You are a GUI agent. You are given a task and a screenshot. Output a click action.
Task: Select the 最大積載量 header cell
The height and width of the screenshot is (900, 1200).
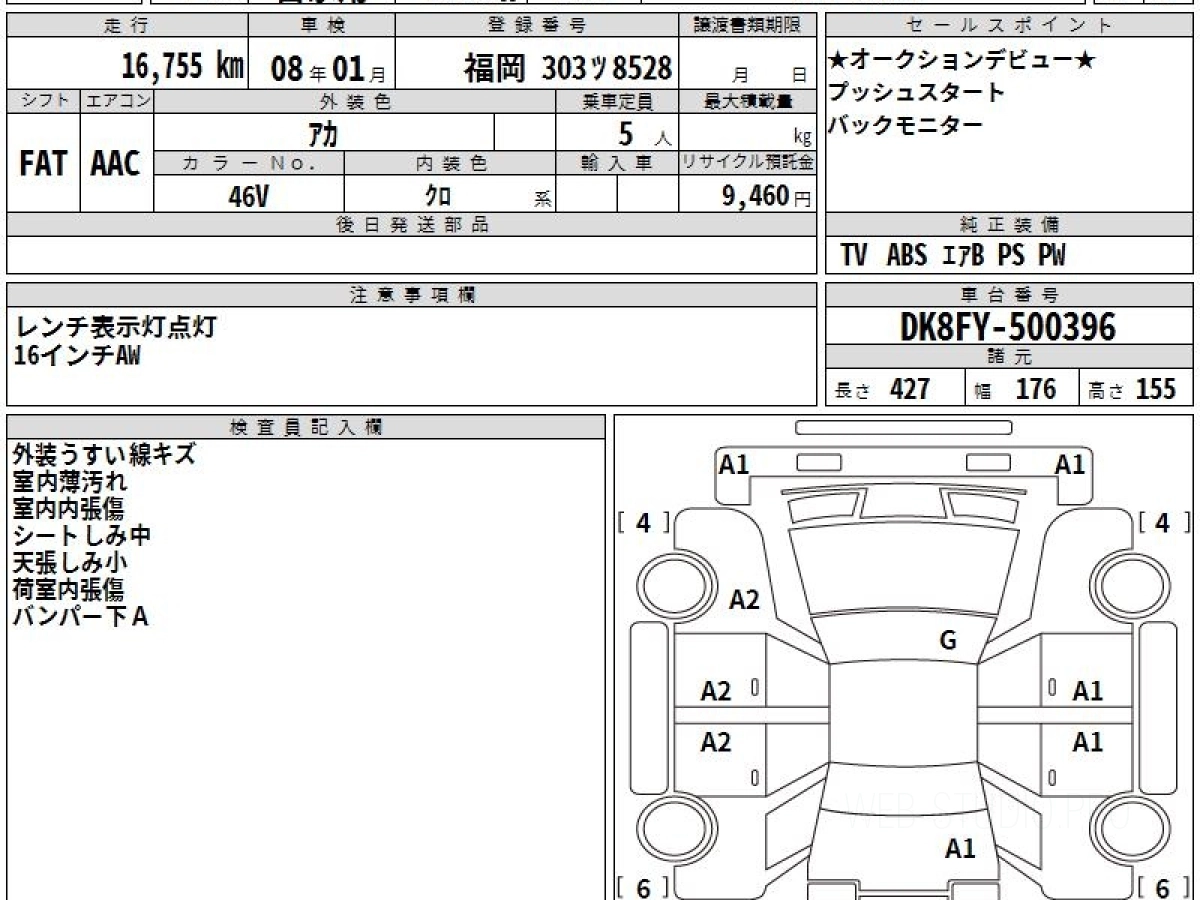click(748, 101)
